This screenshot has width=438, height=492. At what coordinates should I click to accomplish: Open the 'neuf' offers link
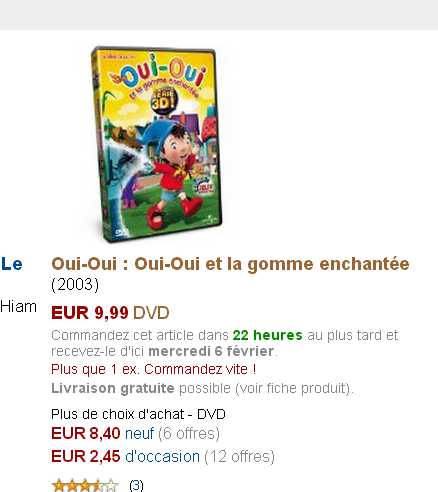139,433
